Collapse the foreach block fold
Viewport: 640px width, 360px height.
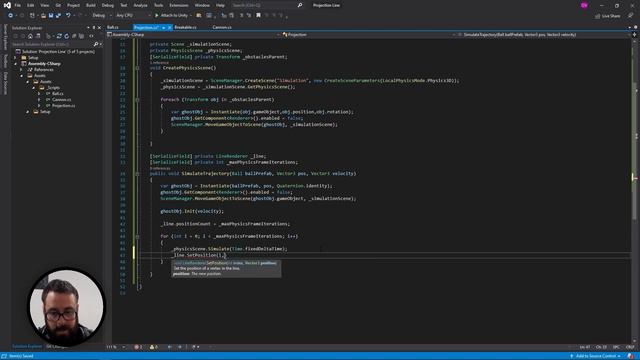[x=137, y=100]
